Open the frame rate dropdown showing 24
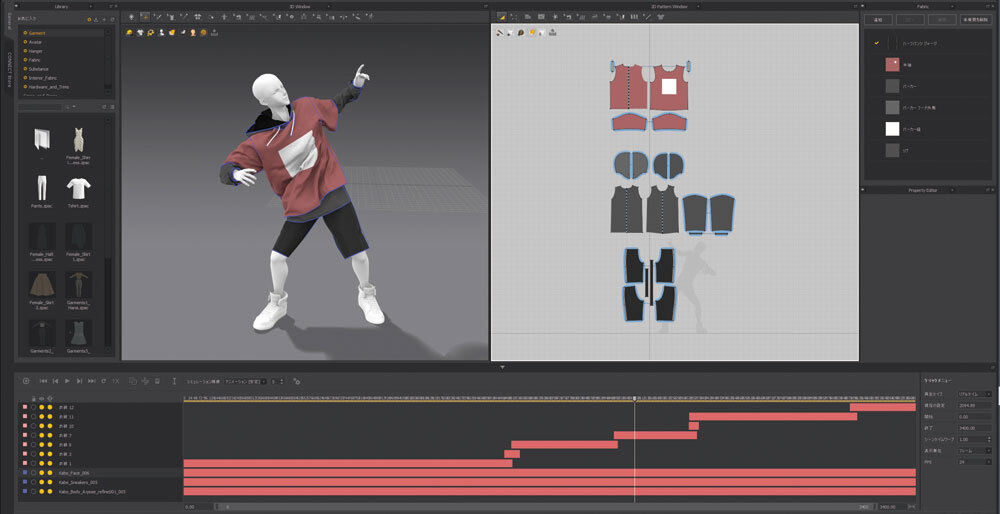Image resolution: width=1000 pixels, height=514 pixels. [x=974, y=462]
